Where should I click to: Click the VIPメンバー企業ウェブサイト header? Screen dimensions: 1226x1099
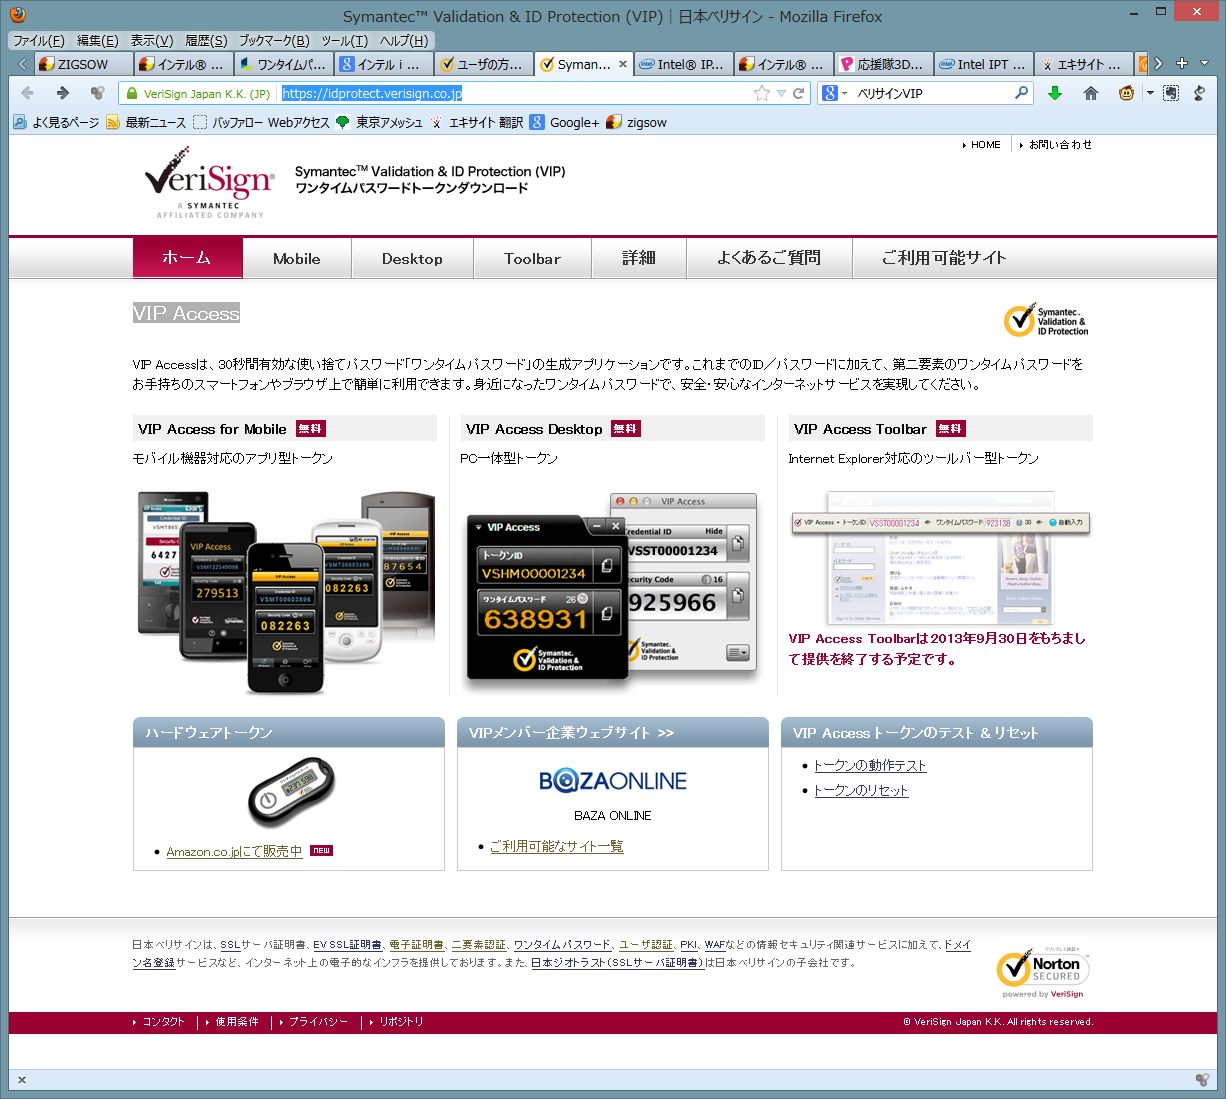(613, 733)
